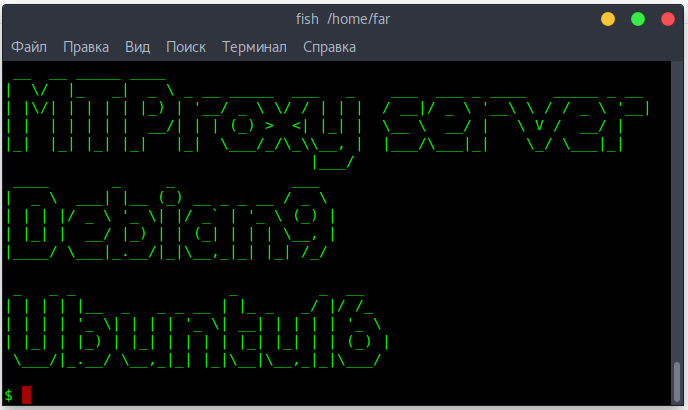The width and height of the screenshot is (688, 410).
Task: Click the 'Ubuntu16' ASCII art text
Action: point(197,331)
